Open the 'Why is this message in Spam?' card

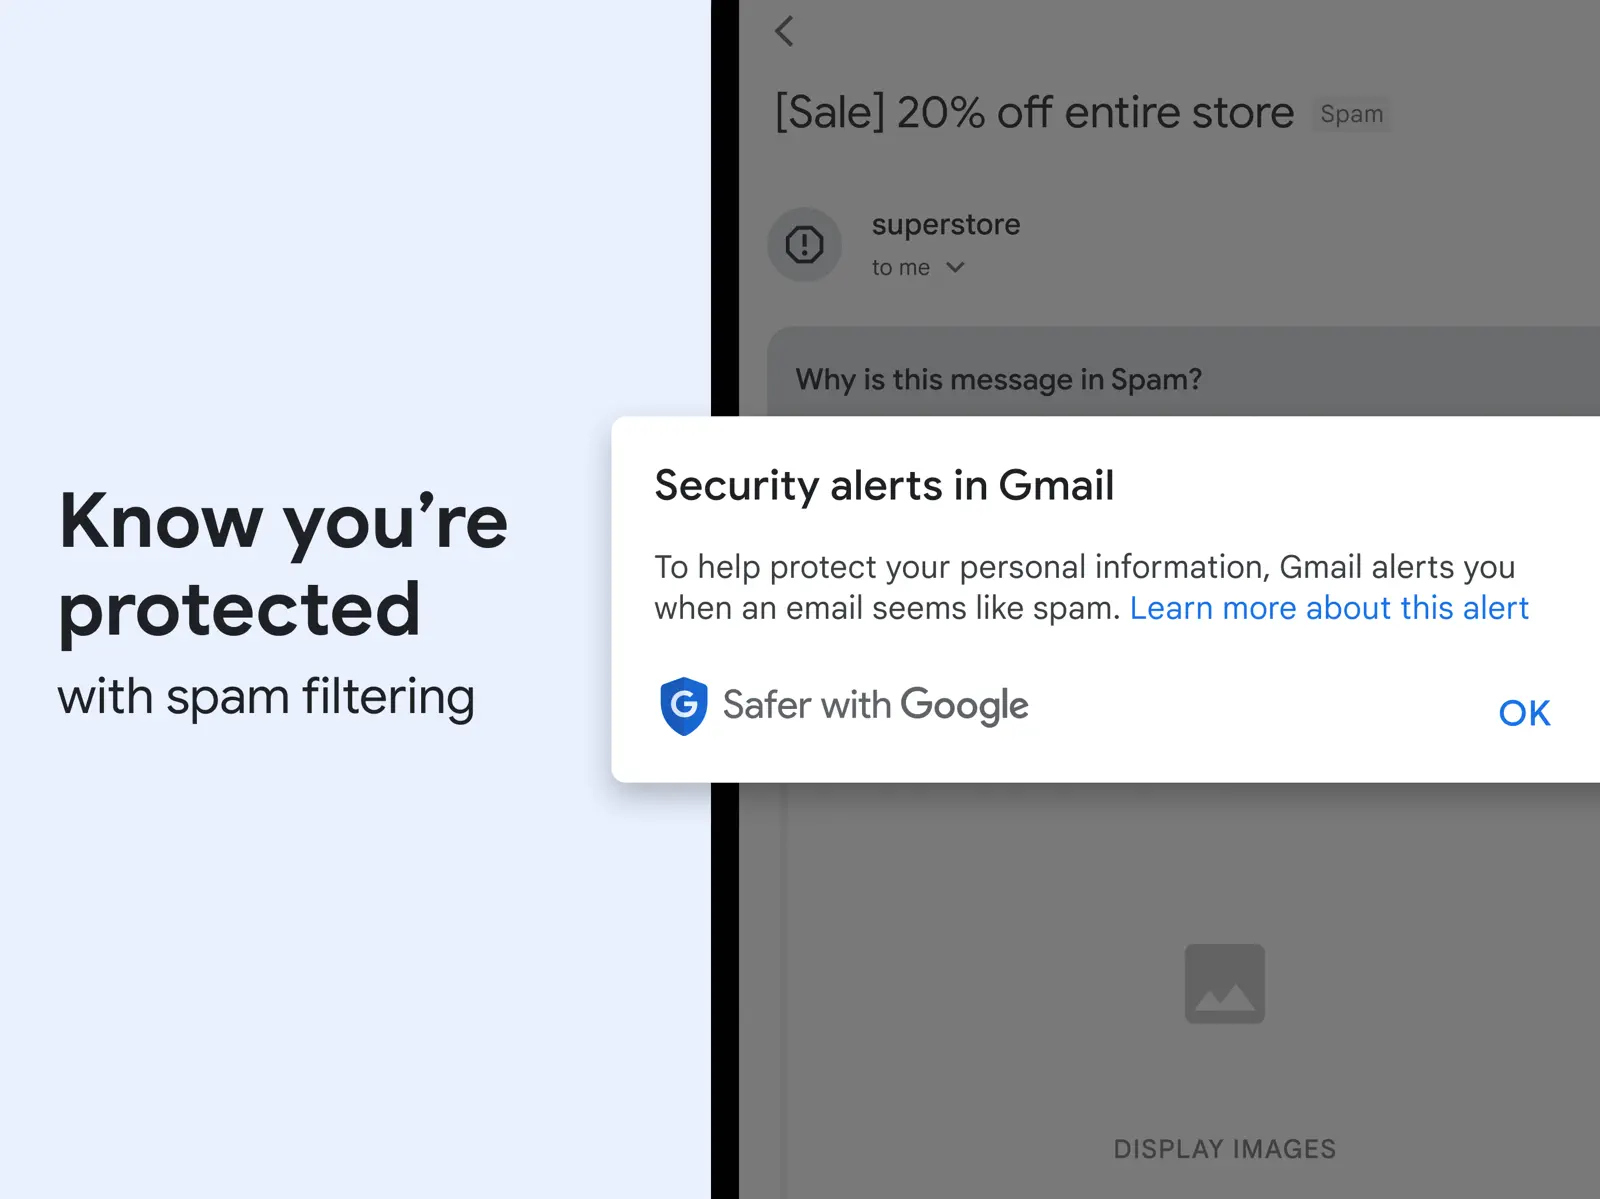998,380
